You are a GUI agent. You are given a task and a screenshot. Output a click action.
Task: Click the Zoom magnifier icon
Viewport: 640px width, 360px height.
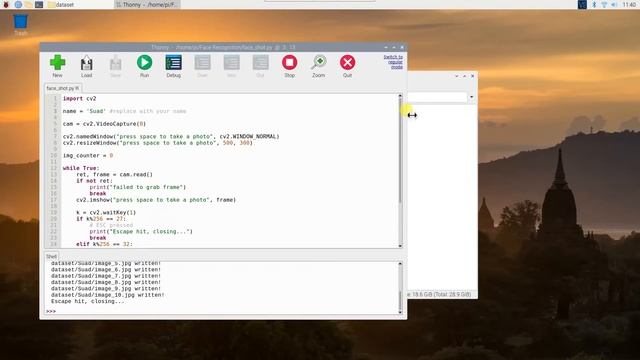(318, 66)
